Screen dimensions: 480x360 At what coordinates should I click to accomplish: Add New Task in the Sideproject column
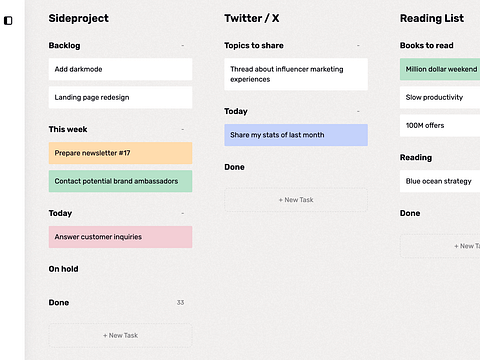click(120, 335)
